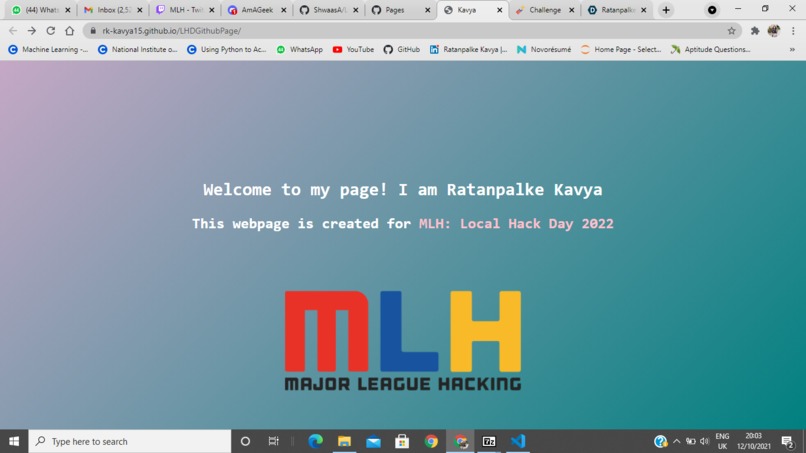806x453 pixels.
Task: Open the Chrome three-dot menu
Action: pos(793,31)
